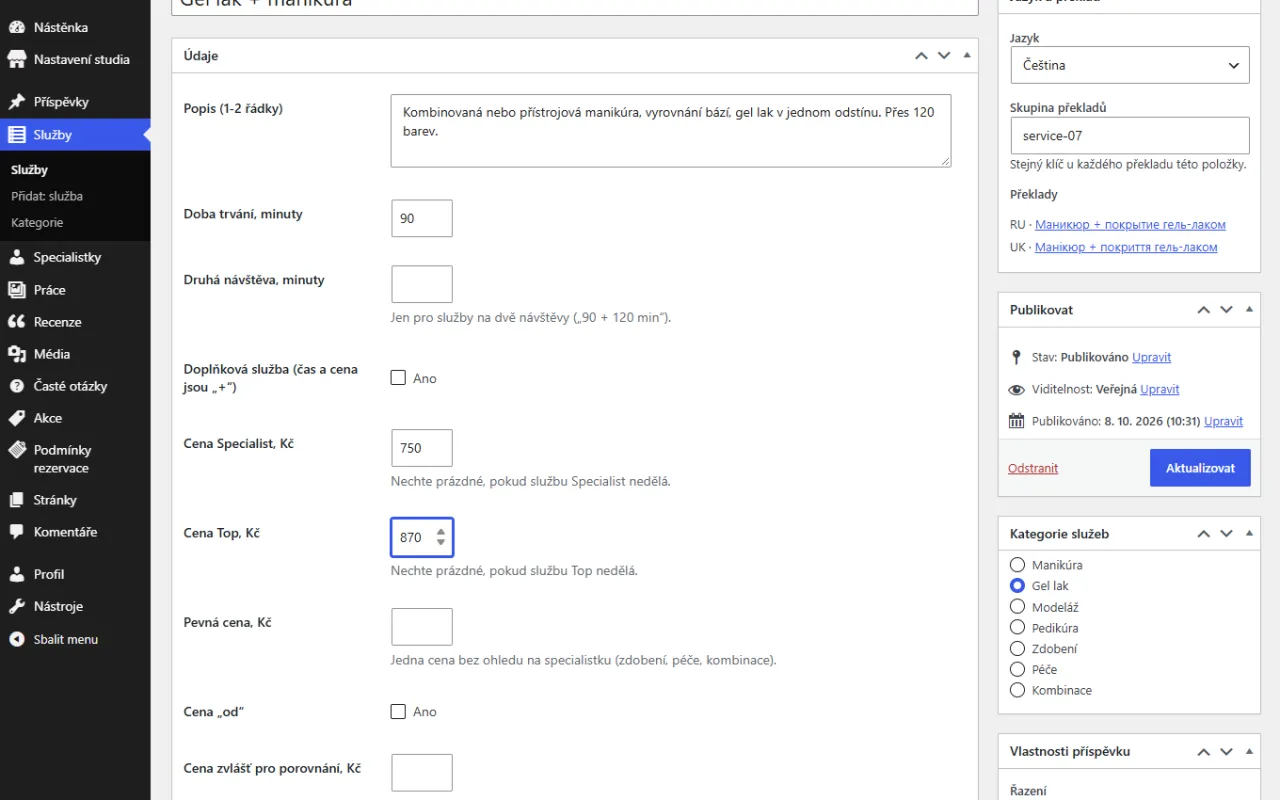The width and height of the screenshot is (1280, 800).
Task: Click the Specialistky person icon
Action: coord(16,257)
